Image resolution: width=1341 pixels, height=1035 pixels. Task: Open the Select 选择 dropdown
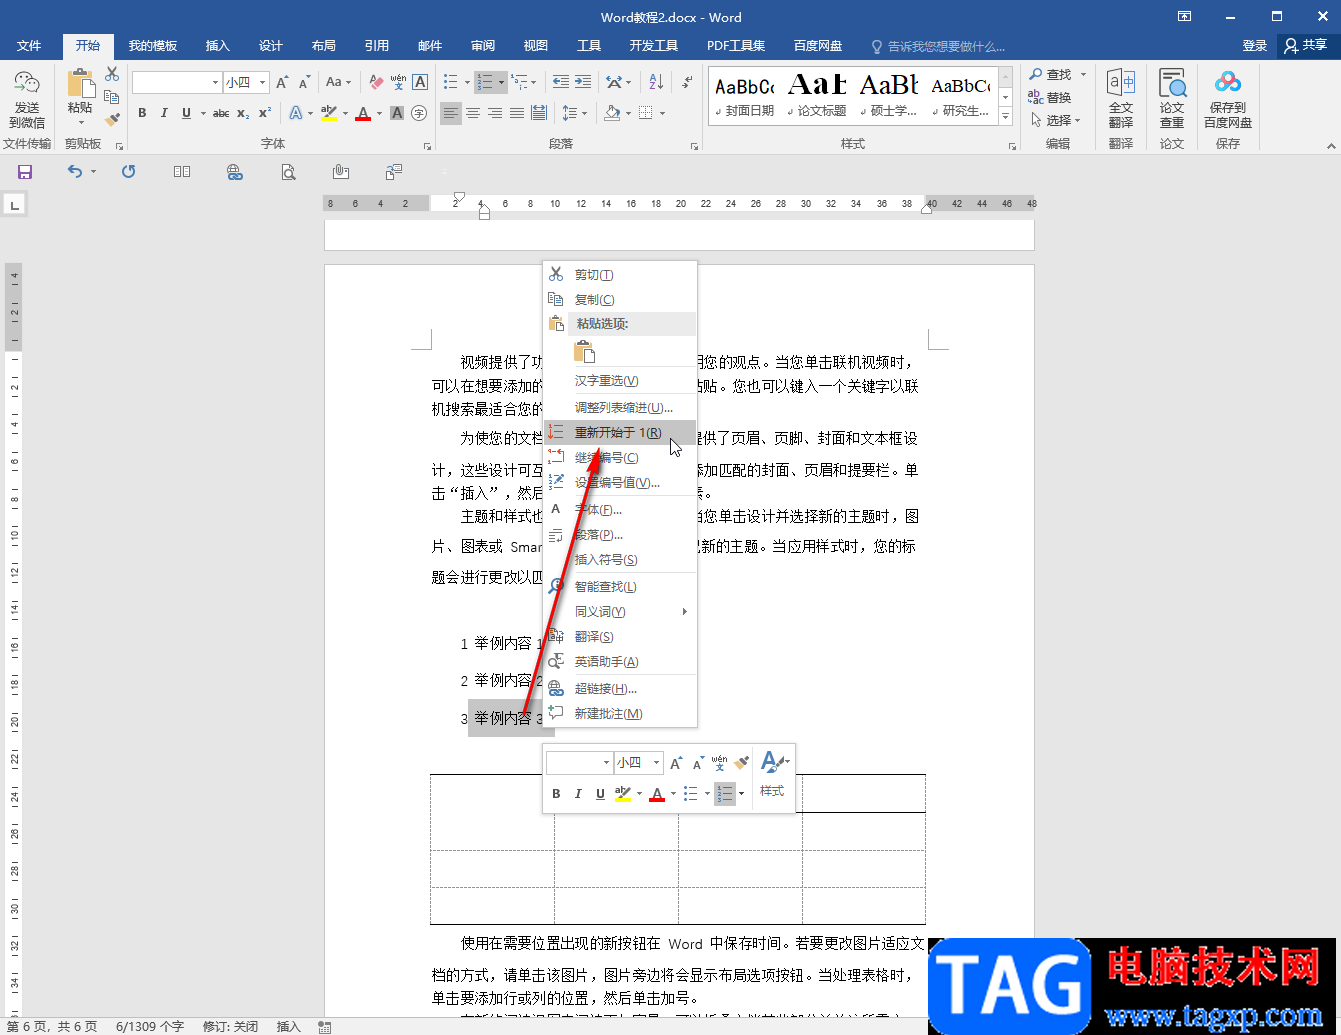click(1056, 120)
